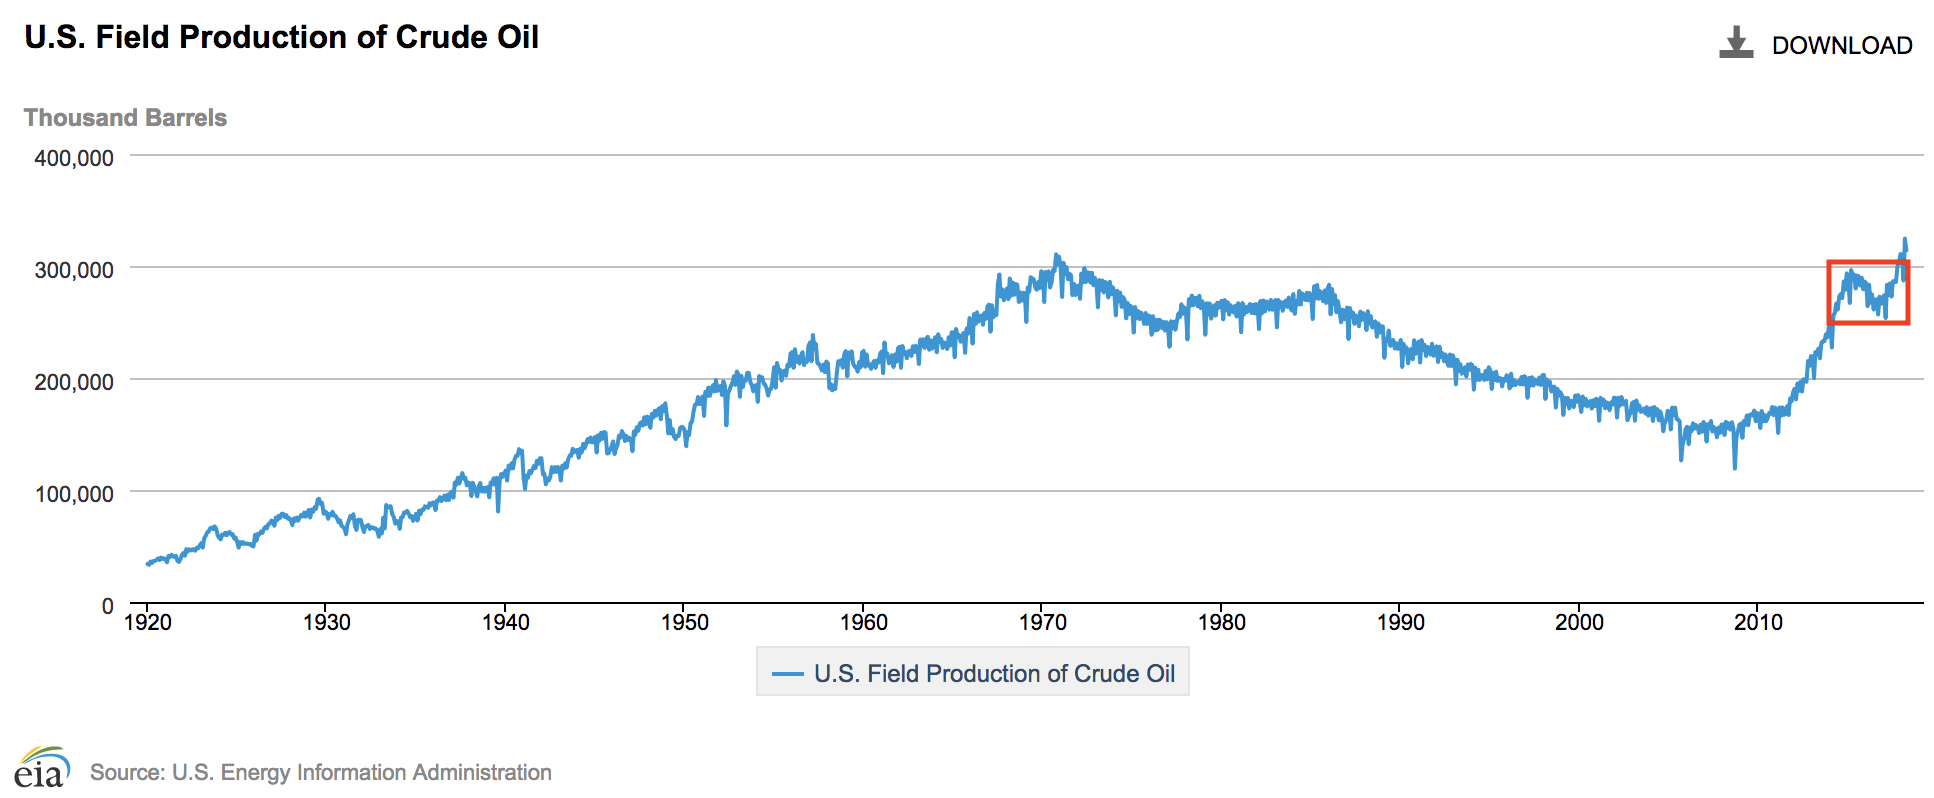Click the 0 value on y-axis
The width and height of the screenshot is (1934, 798).
coord(107,606)
